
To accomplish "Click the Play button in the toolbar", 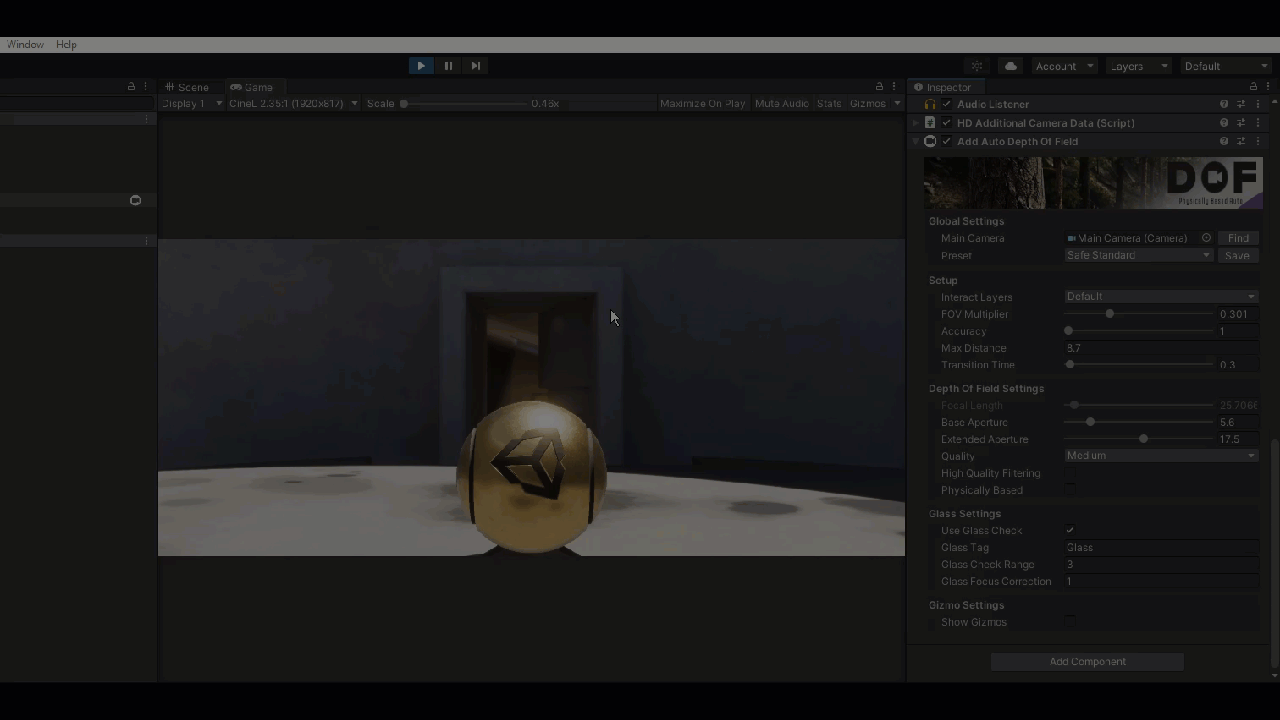I will (421, 66).
